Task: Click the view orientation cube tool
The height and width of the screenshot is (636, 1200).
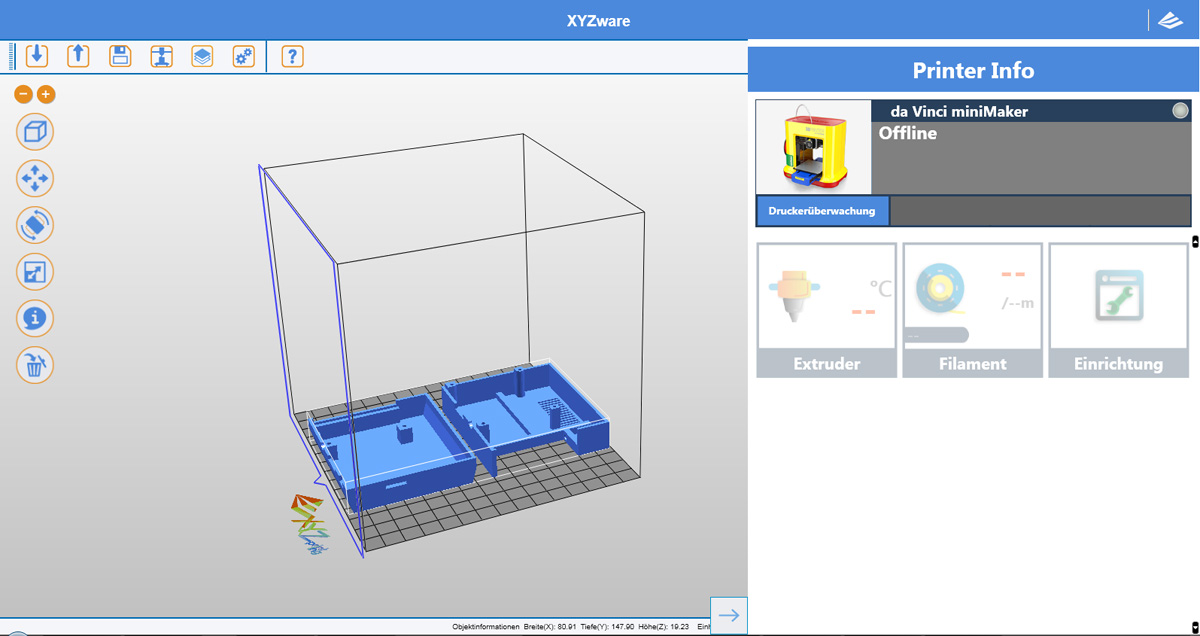Action: pyautogui.click(x=35, y=132)
